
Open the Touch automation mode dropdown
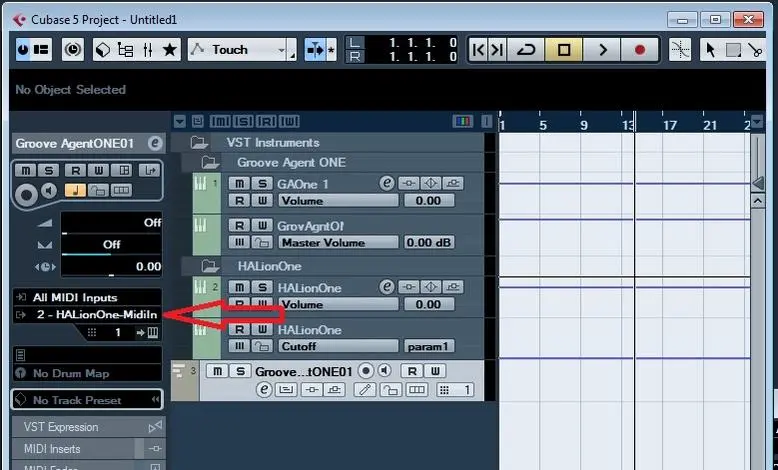242,50
